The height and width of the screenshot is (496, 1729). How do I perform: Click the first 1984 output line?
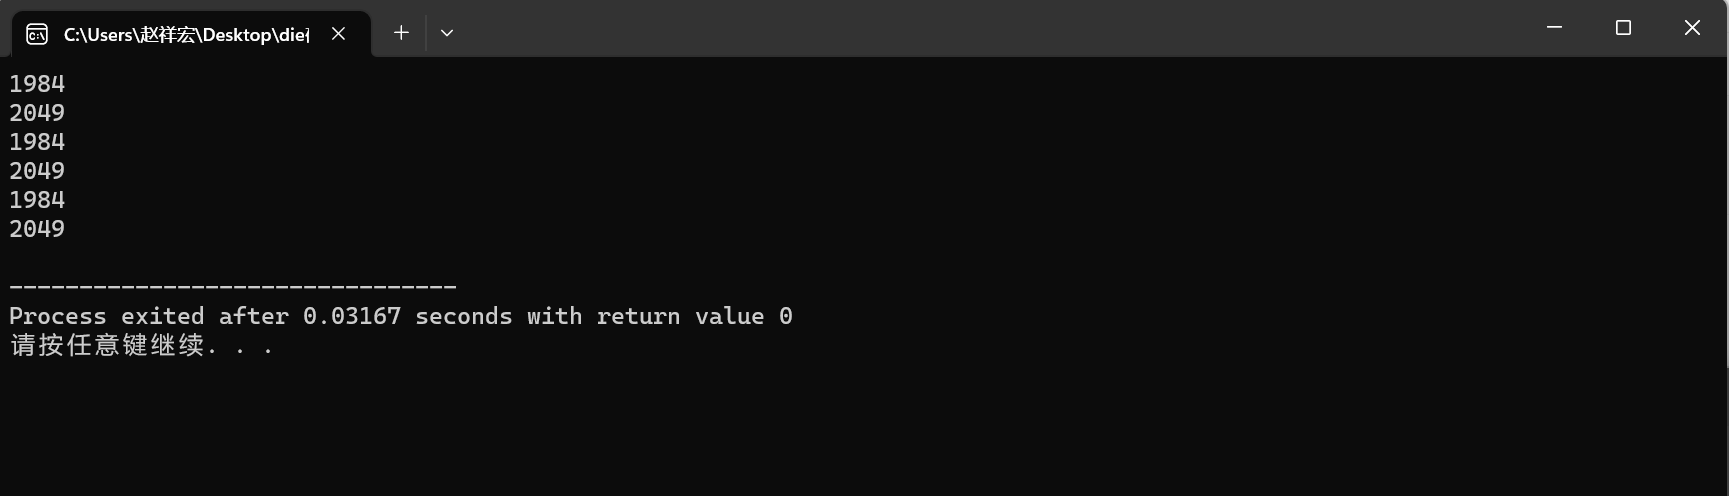[37, 84]
